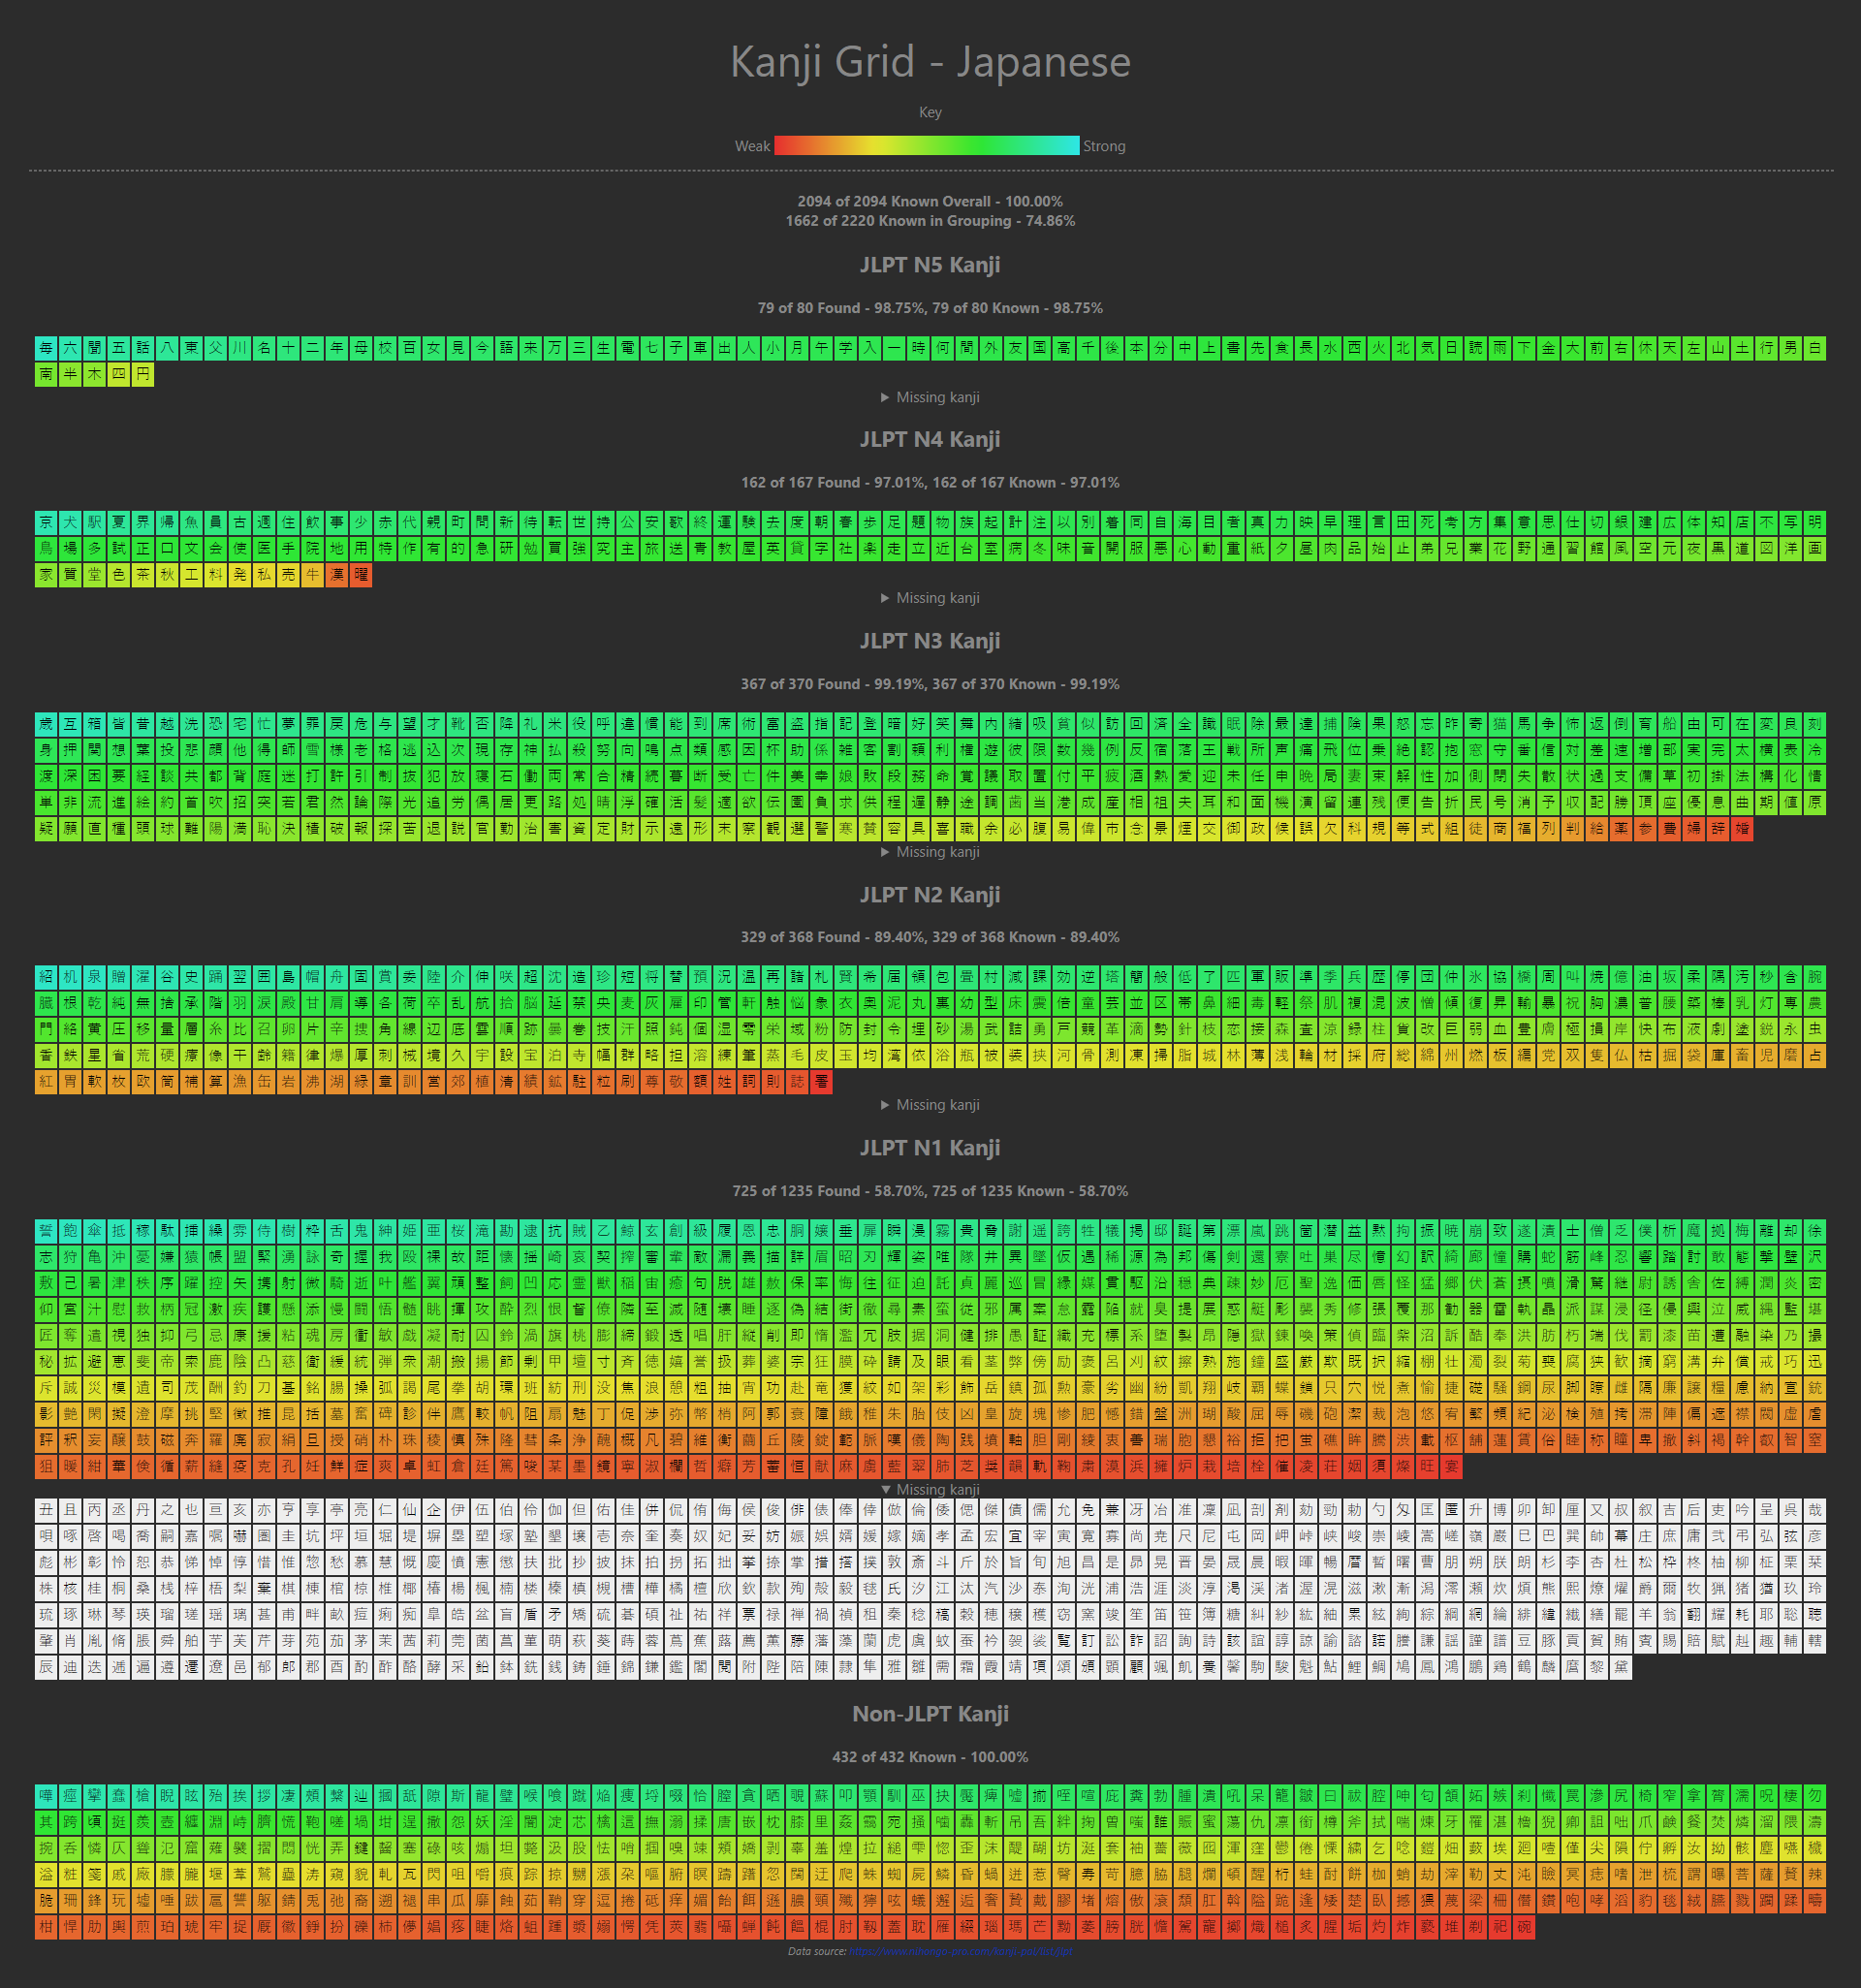Select the orange 漢 tile
Viewport: 1861px width, 1988px height.
coord(337,575)
